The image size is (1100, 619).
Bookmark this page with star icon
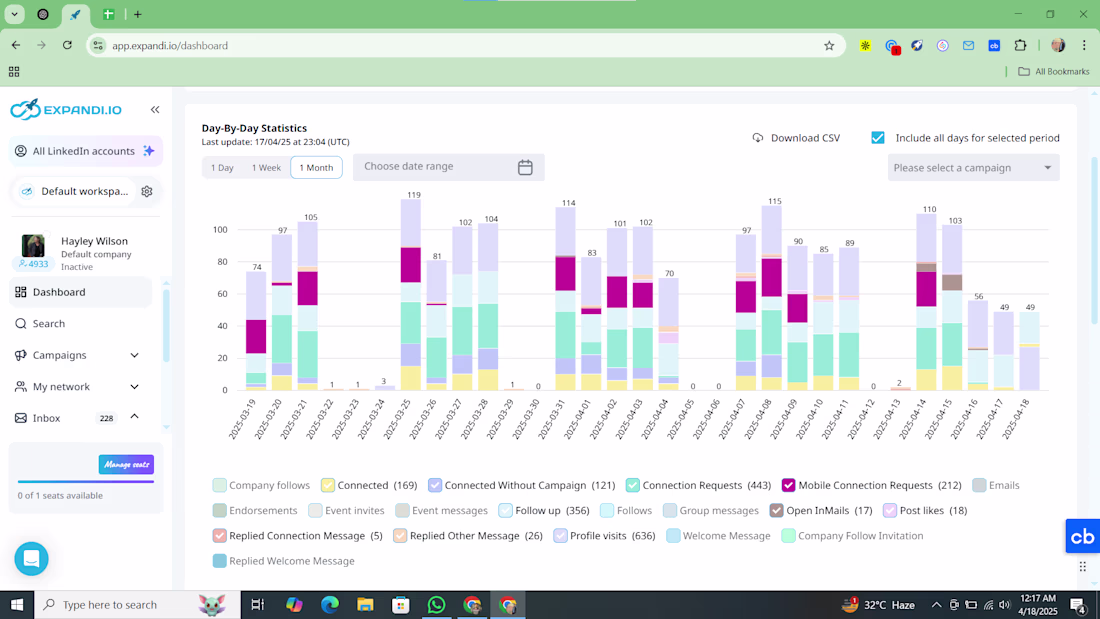point(829,46)
